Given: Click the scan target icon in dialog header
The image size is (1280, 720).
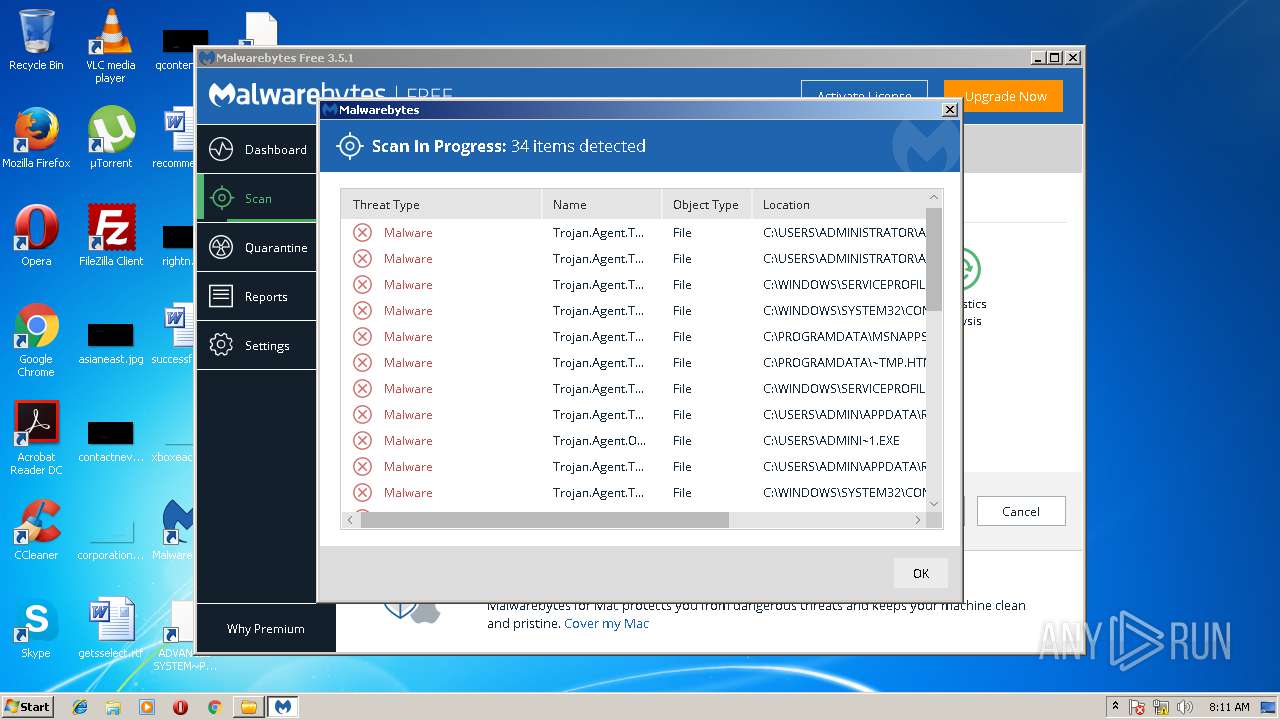Looking at the screenshot, I should pyautogui.click(x=349, y=146).
